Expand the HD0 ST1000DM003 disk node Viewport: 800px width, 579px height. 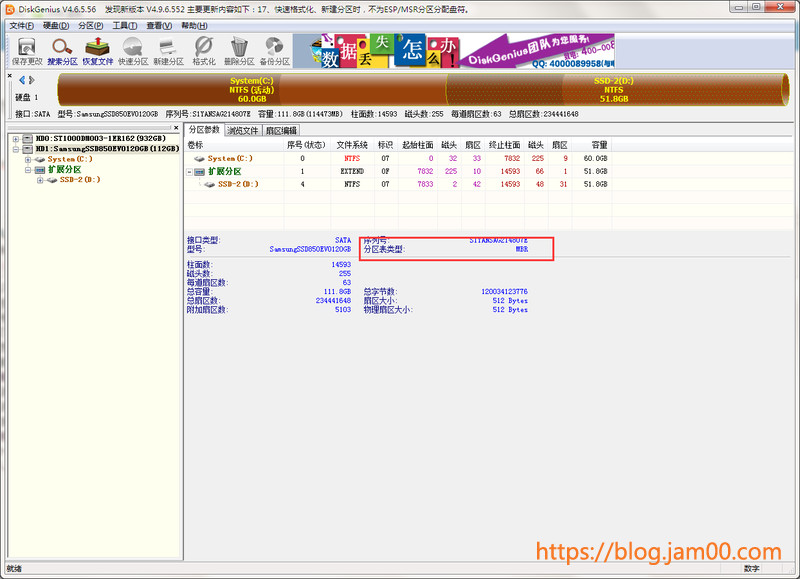click(x=17, y=138)
